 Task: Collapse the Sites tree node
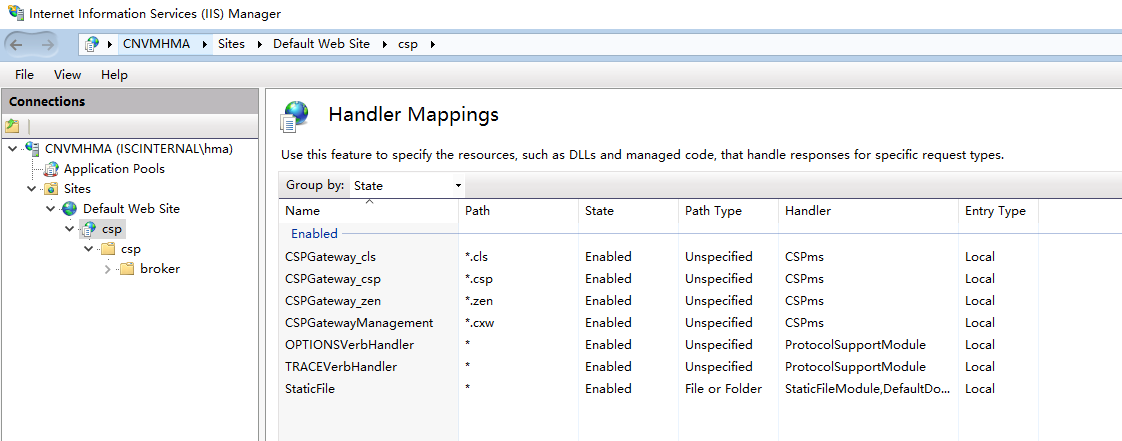tap(31, 189)
